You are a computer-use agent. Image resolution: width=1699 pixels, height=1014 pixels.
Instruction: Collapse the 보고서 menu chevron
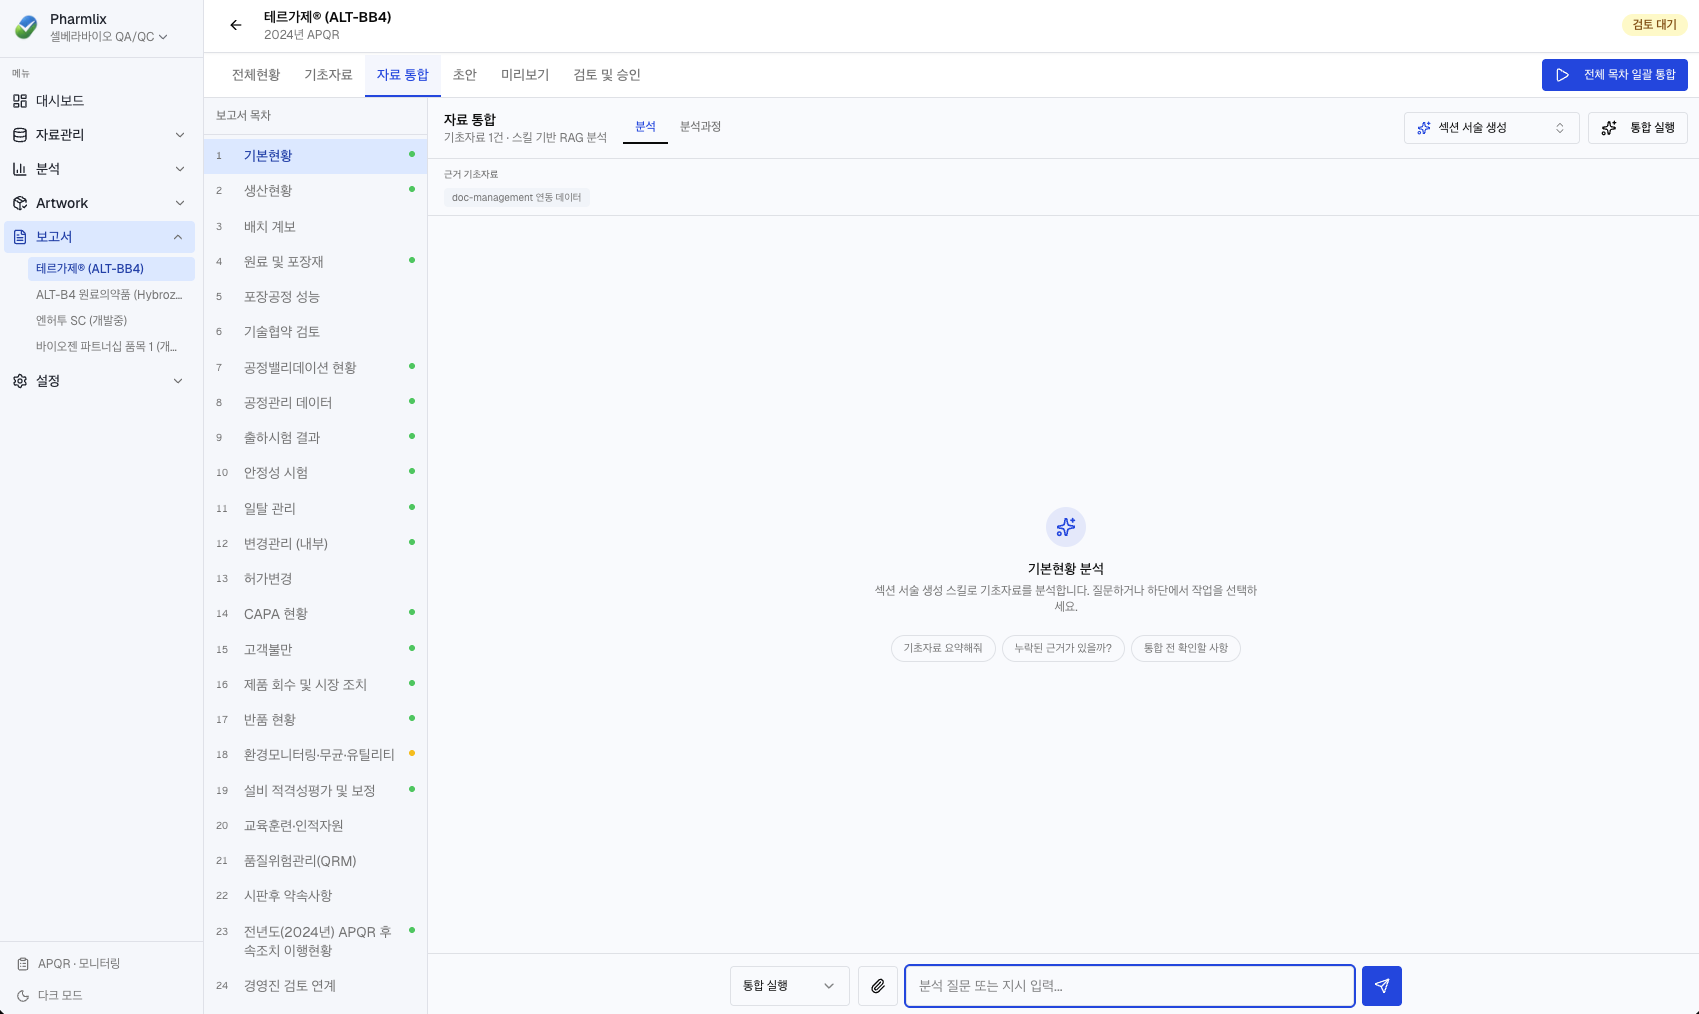[x=178, y=237]
